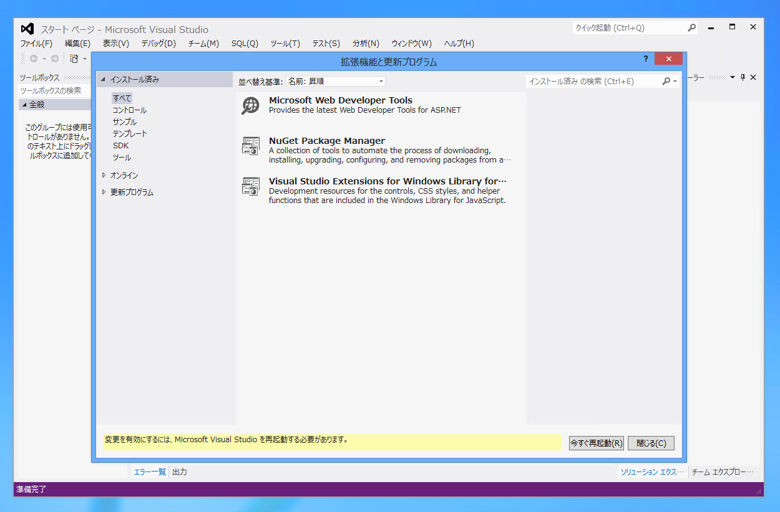The width and height of the screenshot is (780, 512).
Task: Switch to the ソリューション エクスプローラー tab
Action: [652, 472]
